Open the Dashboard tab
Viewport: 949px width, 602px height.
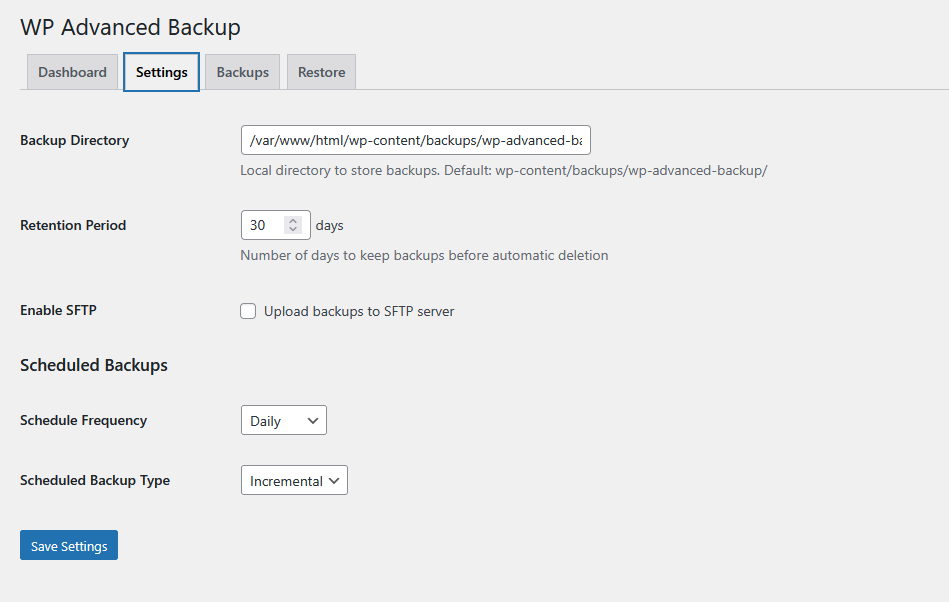(x=72, y=72)
